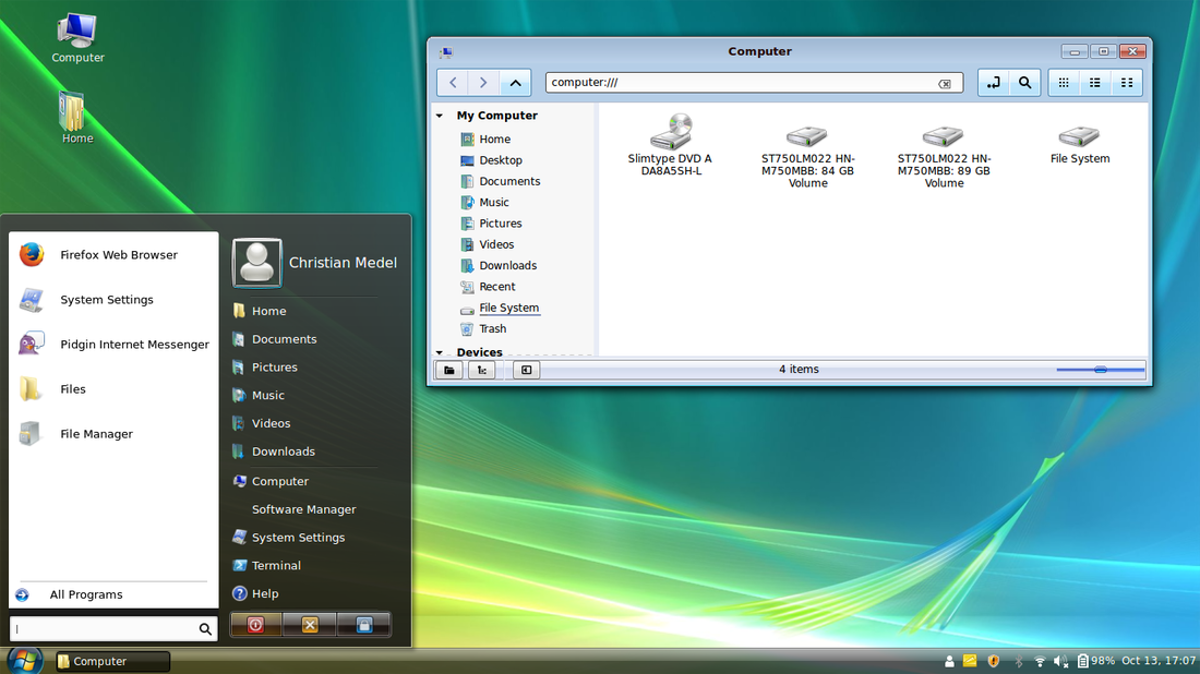Adjust the zoom slider in the status bar
Viewport: 1200px width, 674px height.
point(1100,369)
